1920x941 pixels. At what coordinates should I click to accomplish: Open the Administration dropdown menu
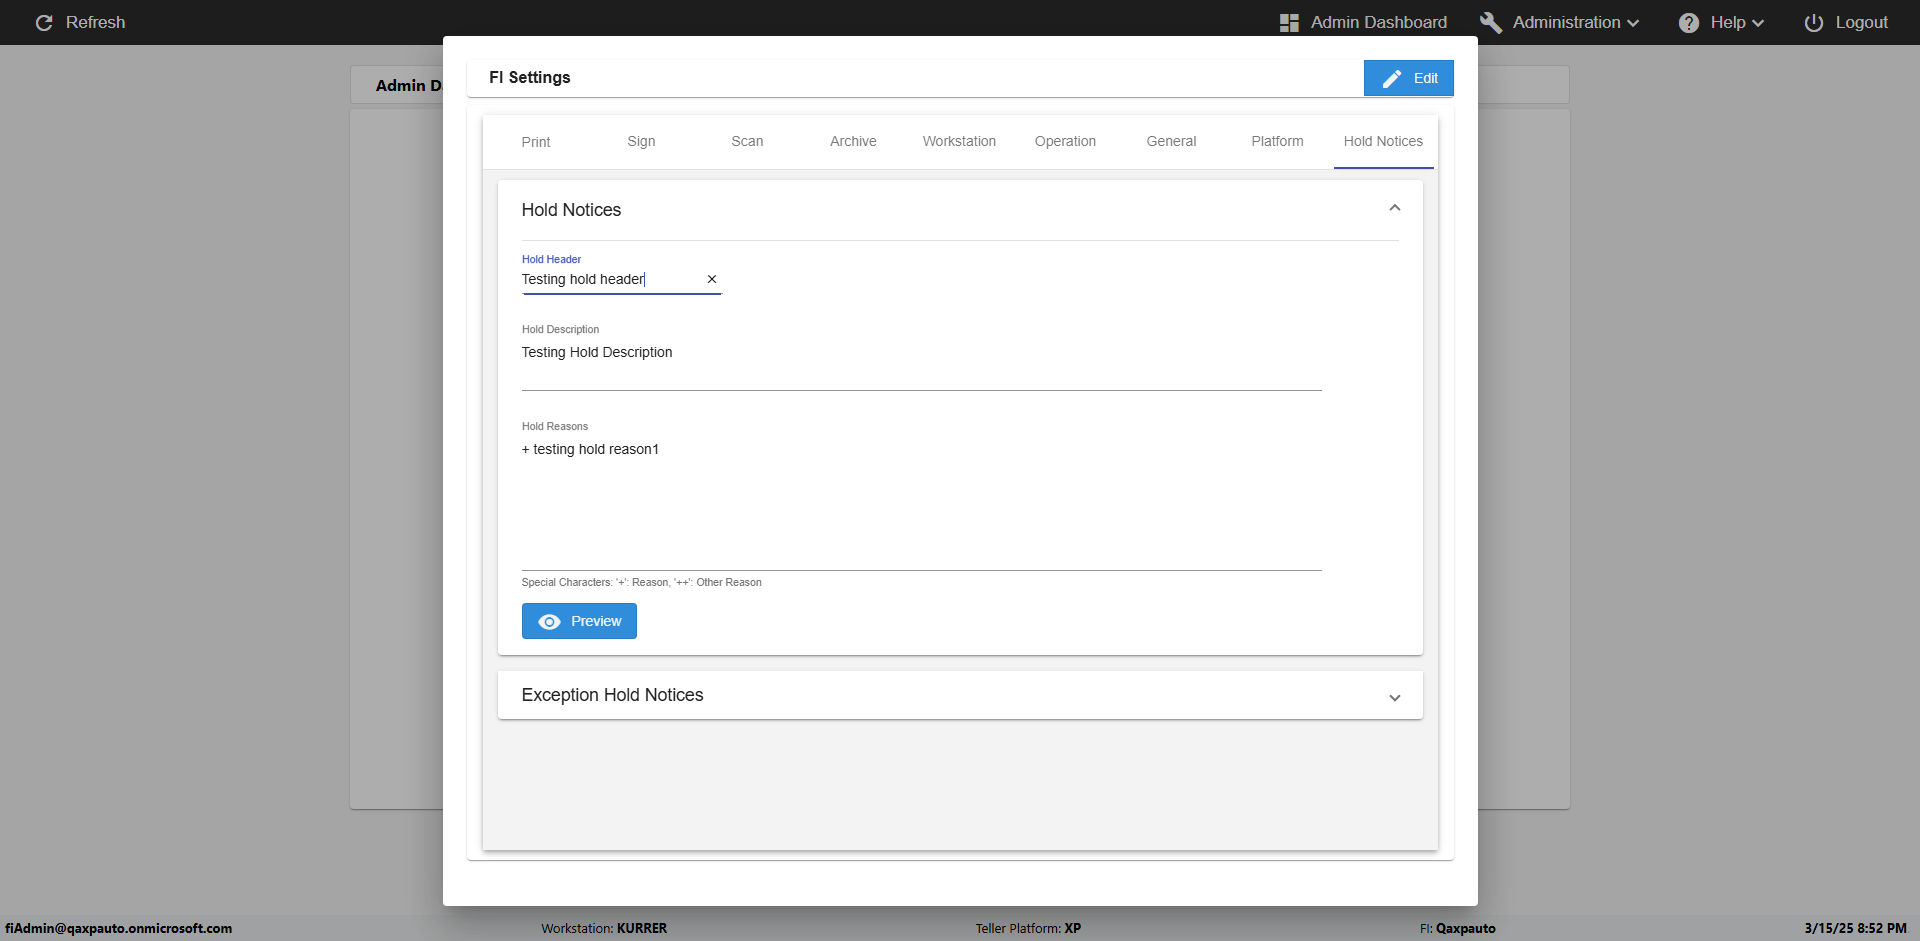[1575, 23]
